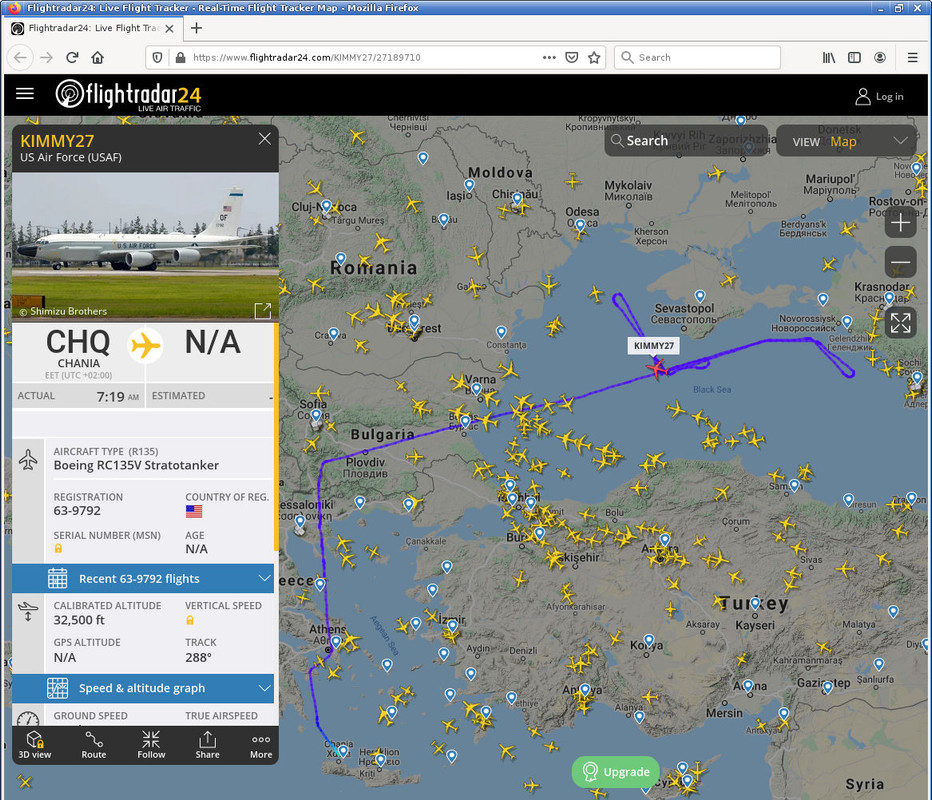Open Firefox Library
Screen dimensions: 932x800
point(829,57)
